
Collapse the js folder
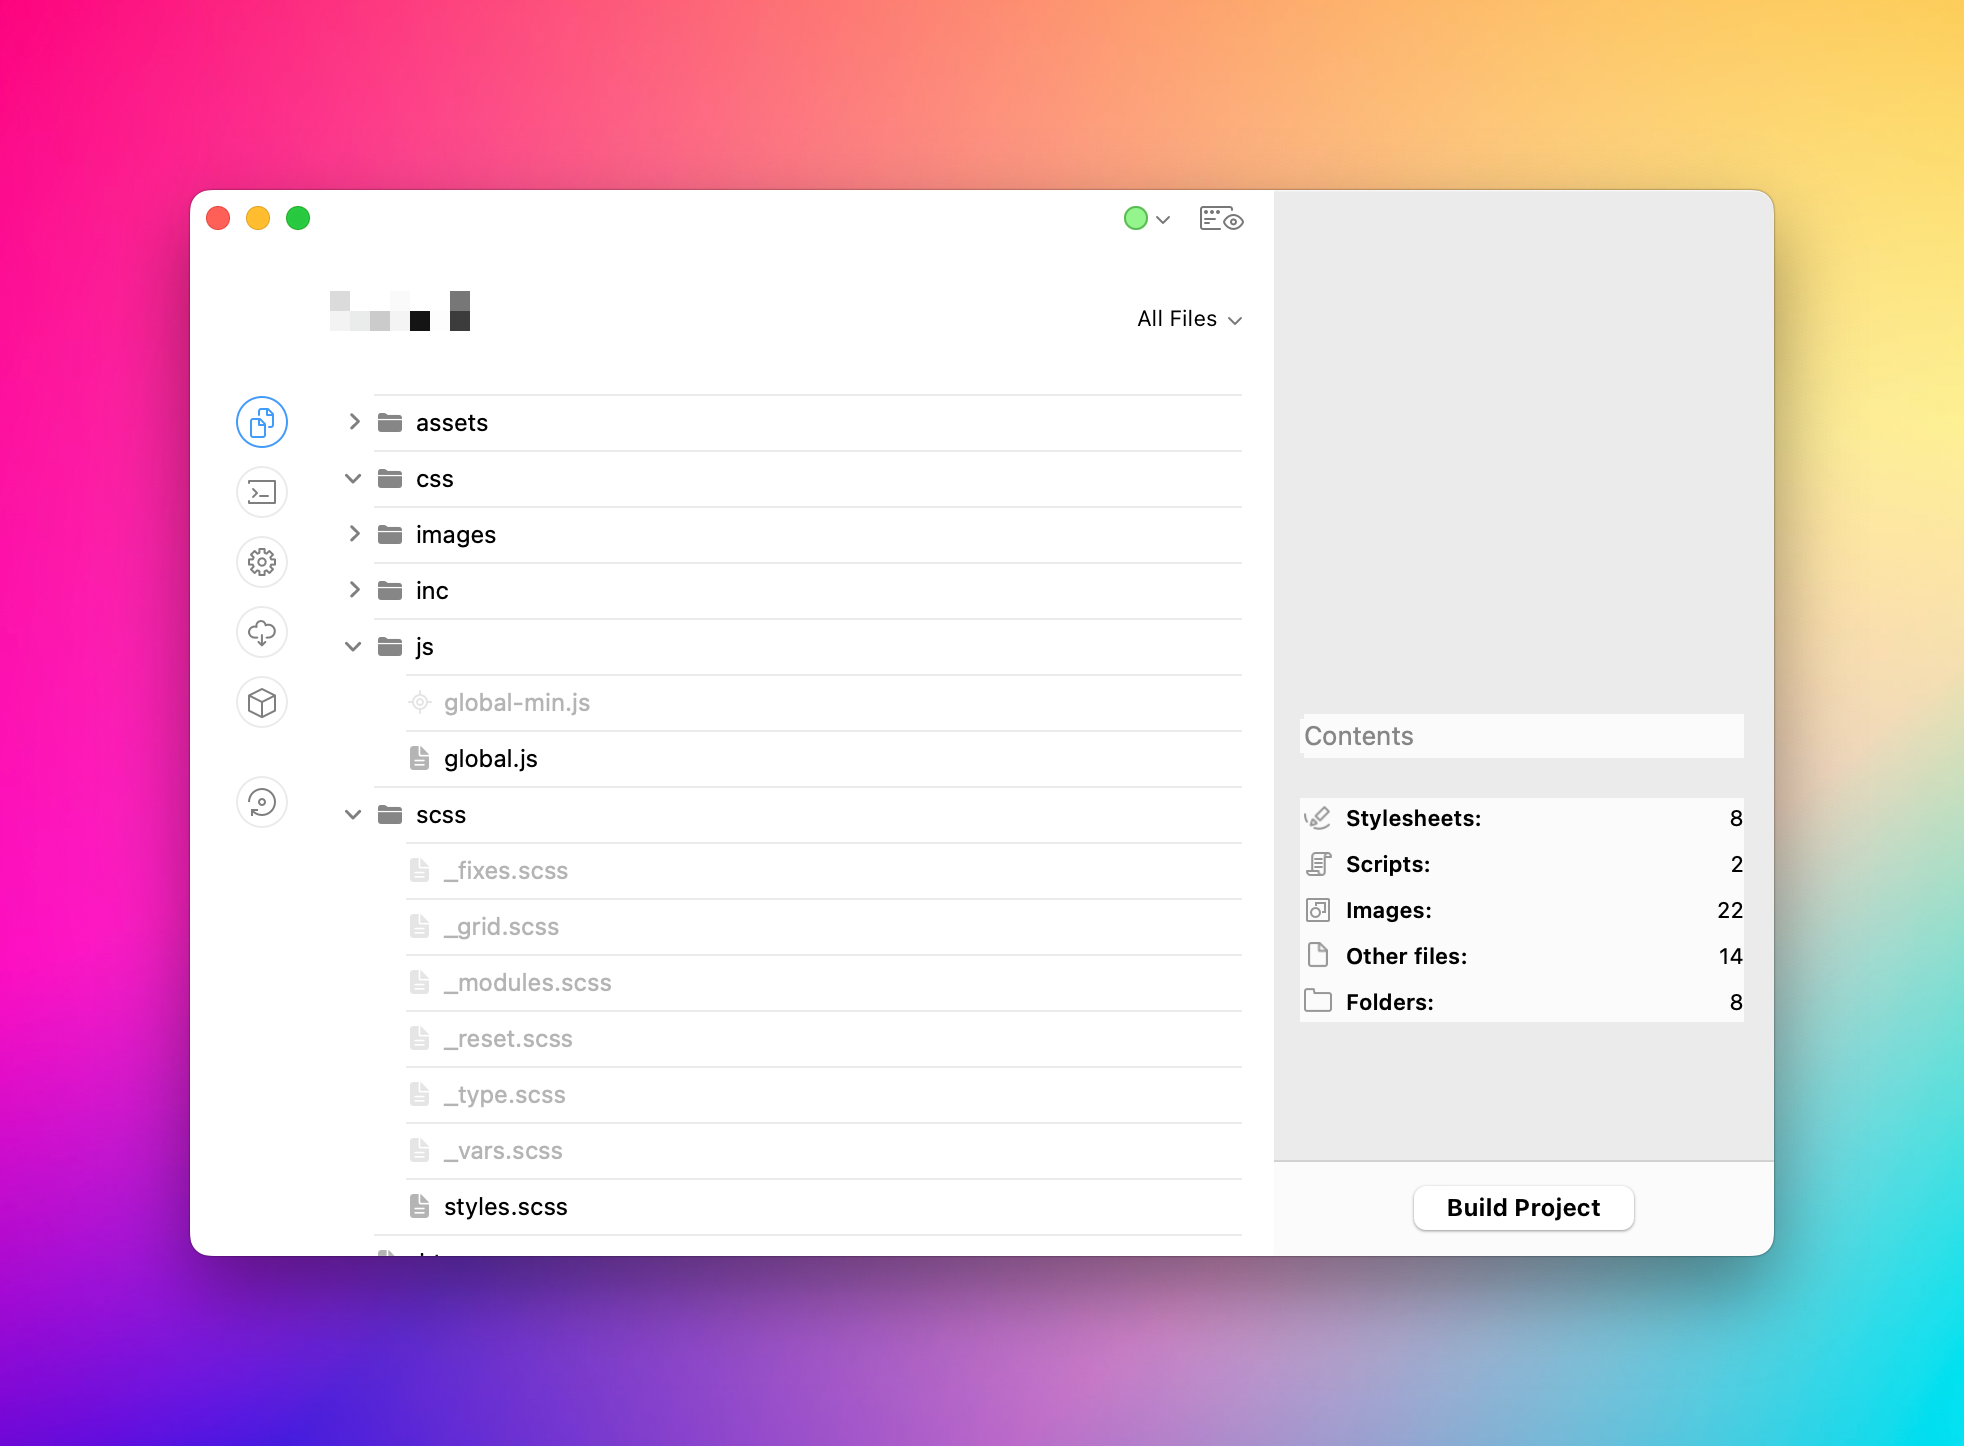352,646
